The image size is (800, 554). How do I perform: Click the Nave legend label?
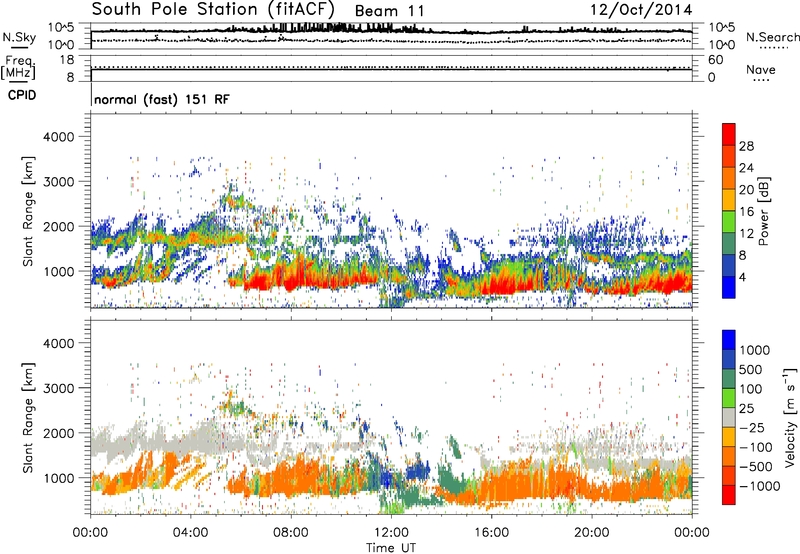(761, 69)
